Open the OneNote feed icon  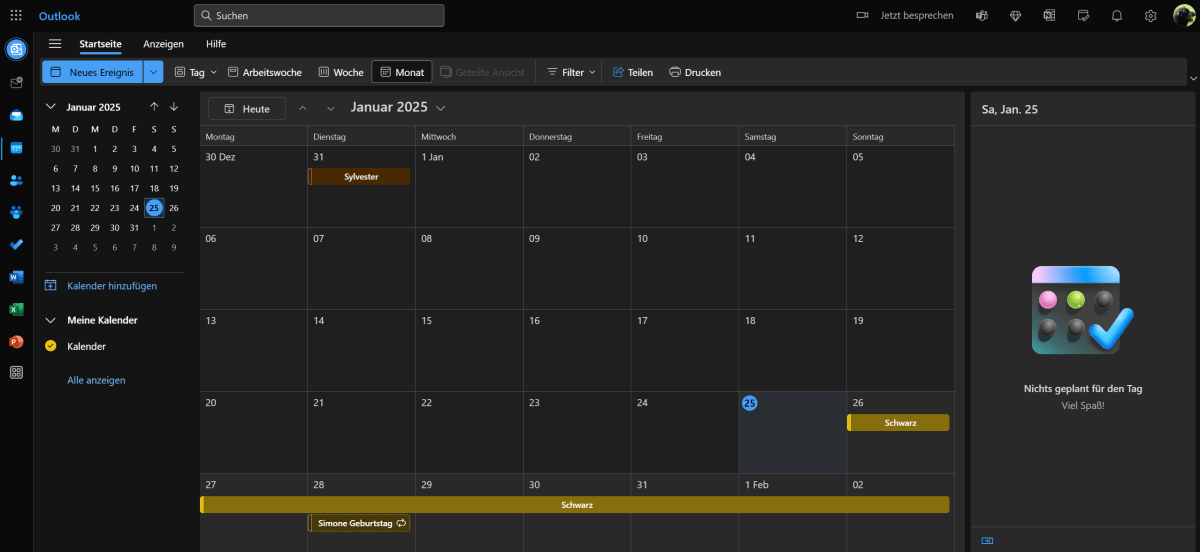(1049, 16)
